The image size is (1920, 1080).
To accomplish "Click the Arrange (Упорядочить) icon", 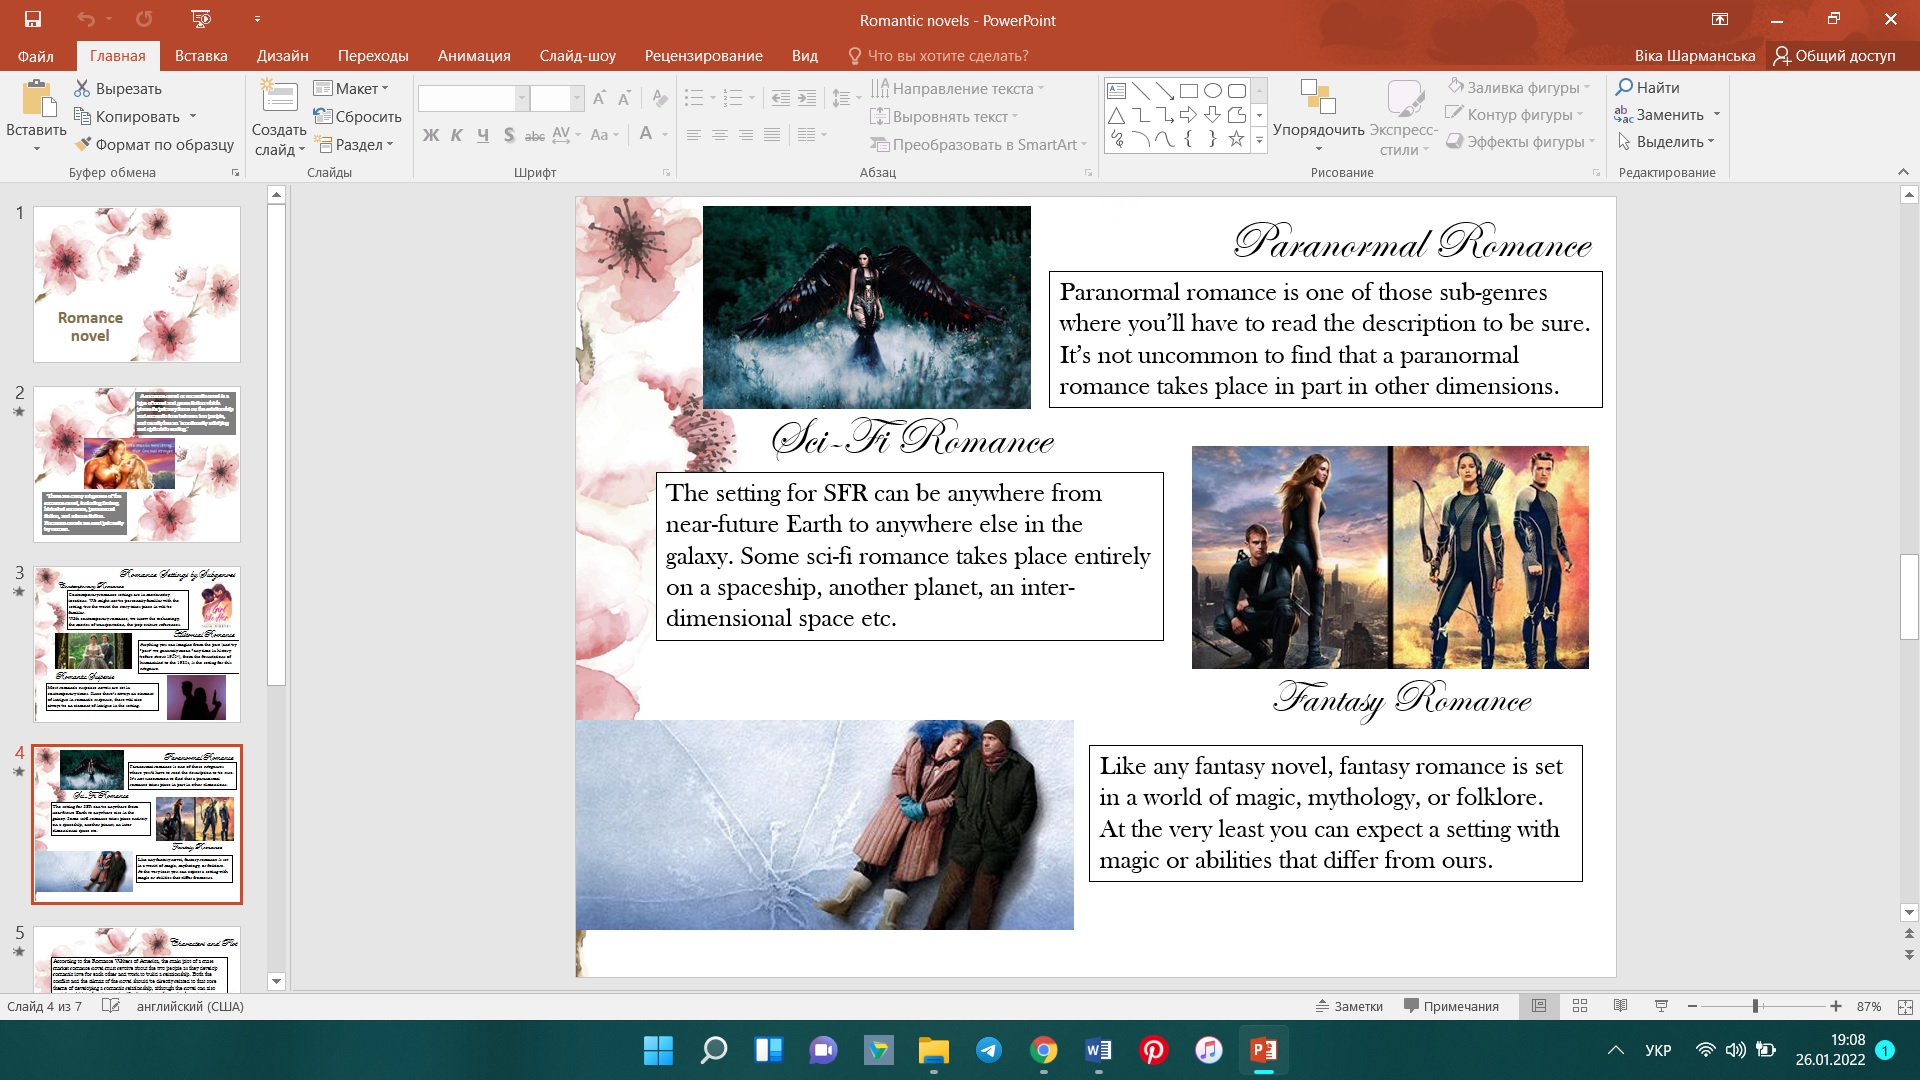I will (x=1318, y=98).
